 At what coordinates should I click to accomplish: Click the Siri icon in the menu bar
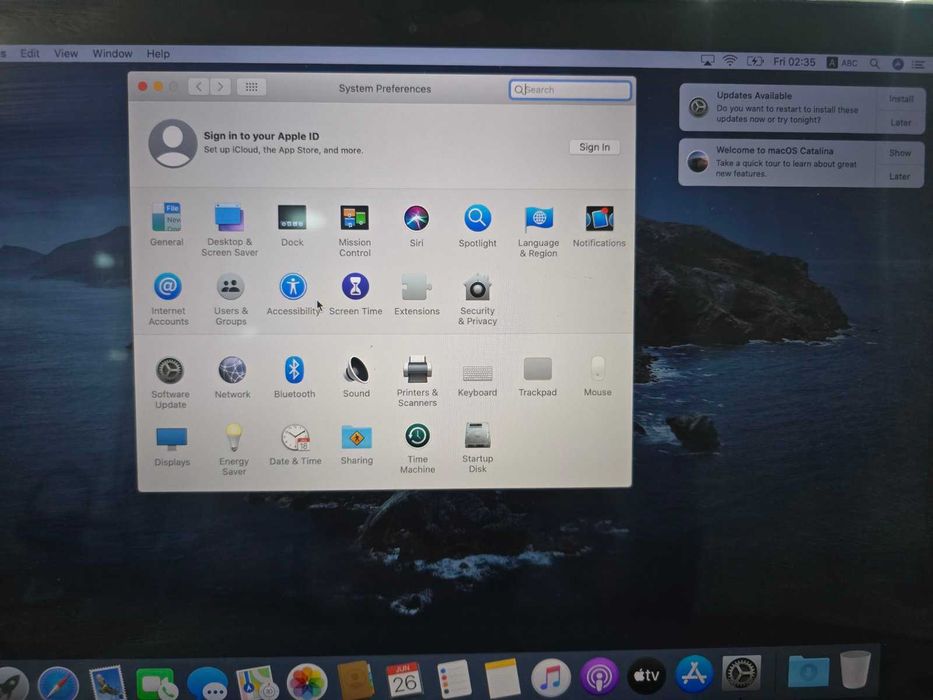[898, 64]
